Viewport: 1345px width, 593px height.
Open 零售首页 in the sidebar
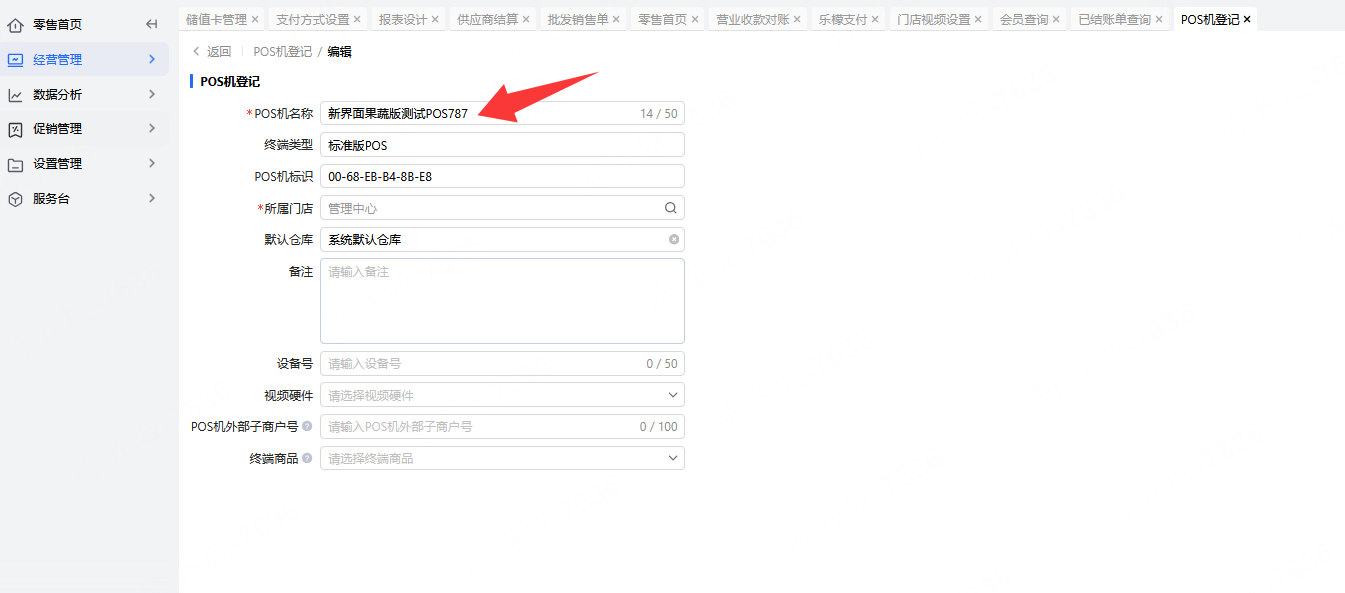[58, 24]
